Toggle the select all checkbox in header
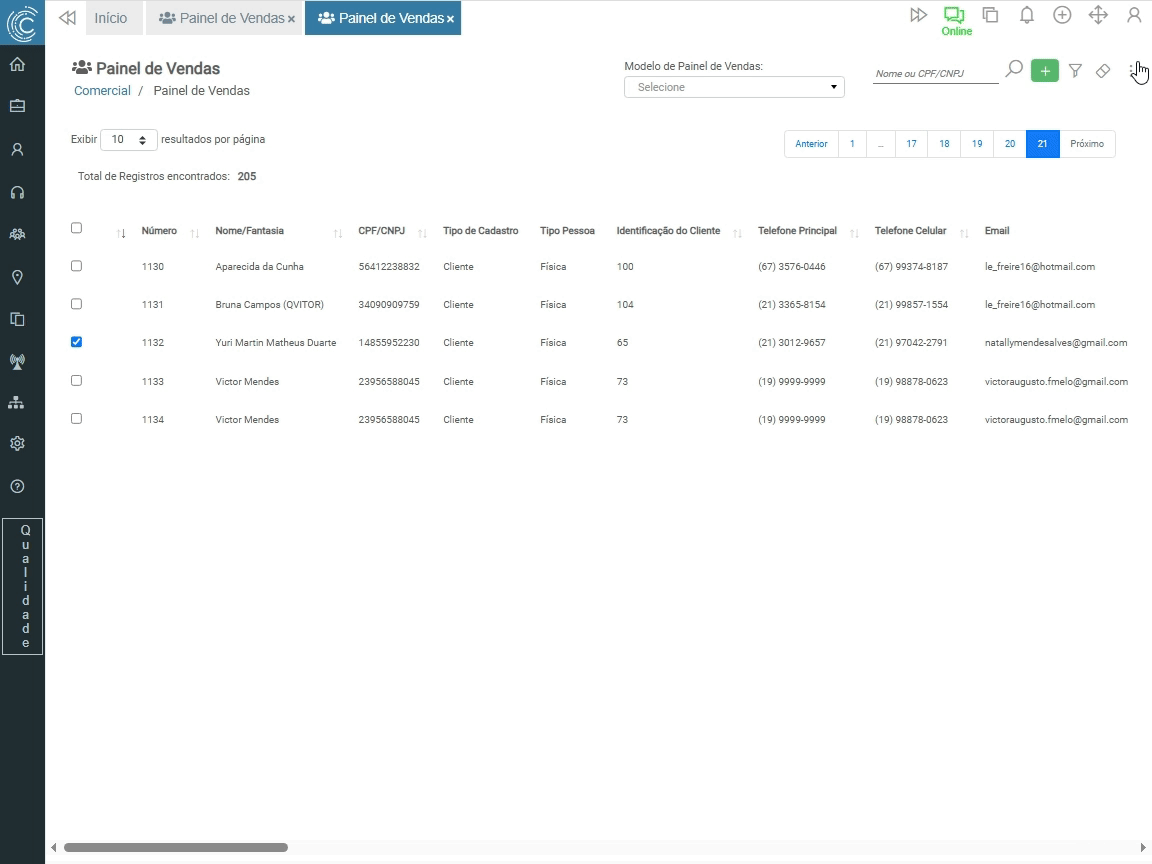Image resolution: width=1152 pixels, height=864 pixels. pos(76,228)
